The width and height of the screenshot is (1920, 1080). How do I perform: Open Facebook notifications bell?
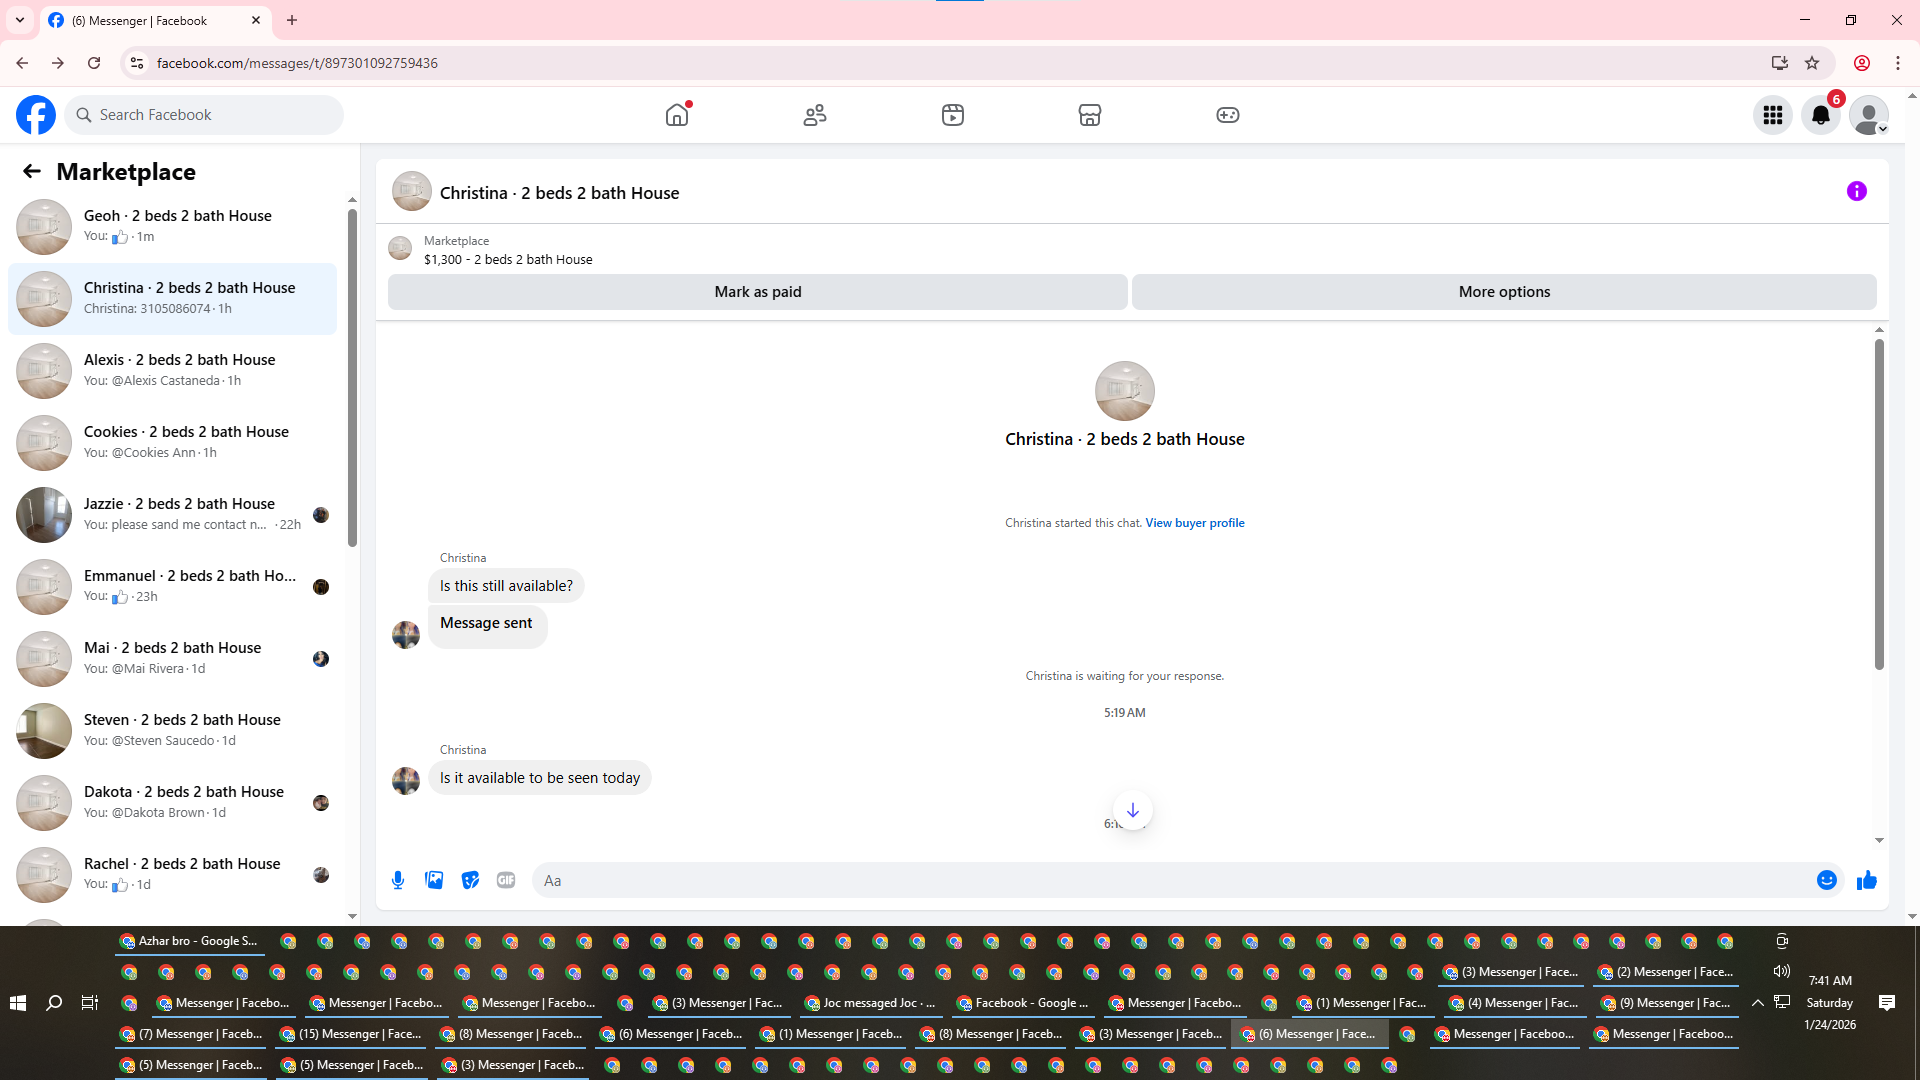(1820, 115)
